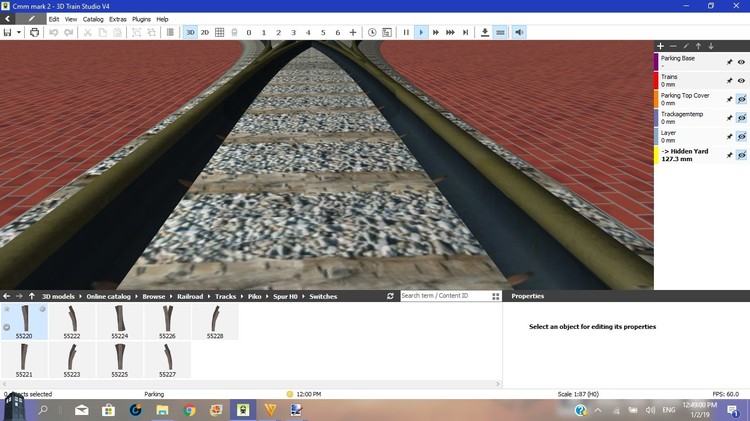This screenshot has width=750, height=421.
Task: Open the Plugins menu
Action: click(141, 19)
